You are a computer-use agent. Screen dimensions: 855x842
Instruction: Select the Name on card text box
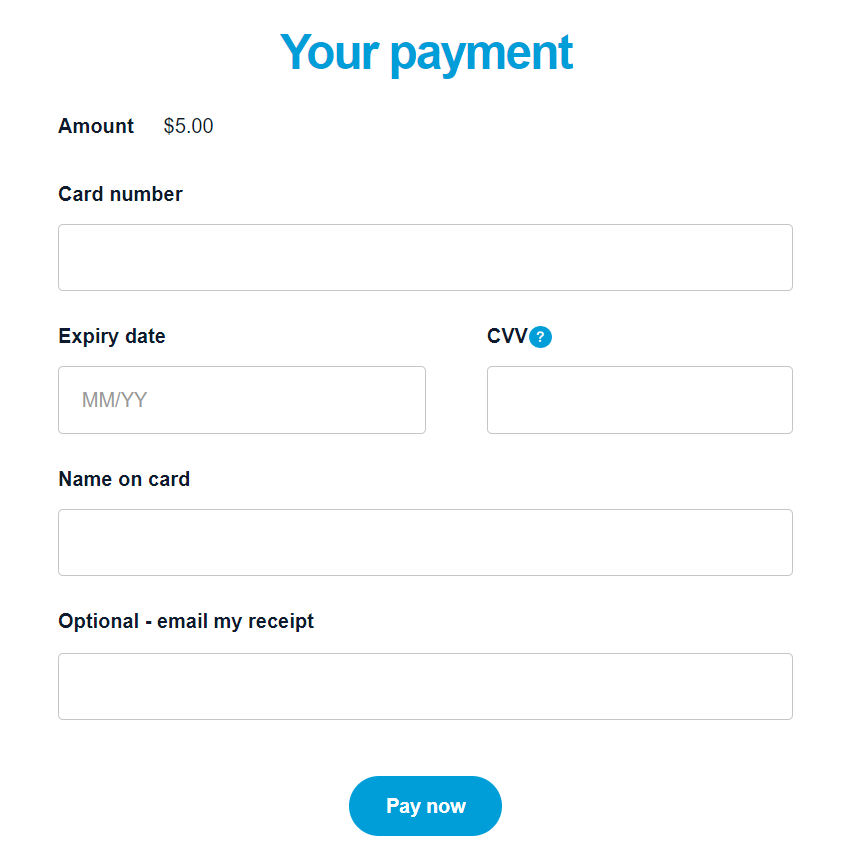coord(425,542)
